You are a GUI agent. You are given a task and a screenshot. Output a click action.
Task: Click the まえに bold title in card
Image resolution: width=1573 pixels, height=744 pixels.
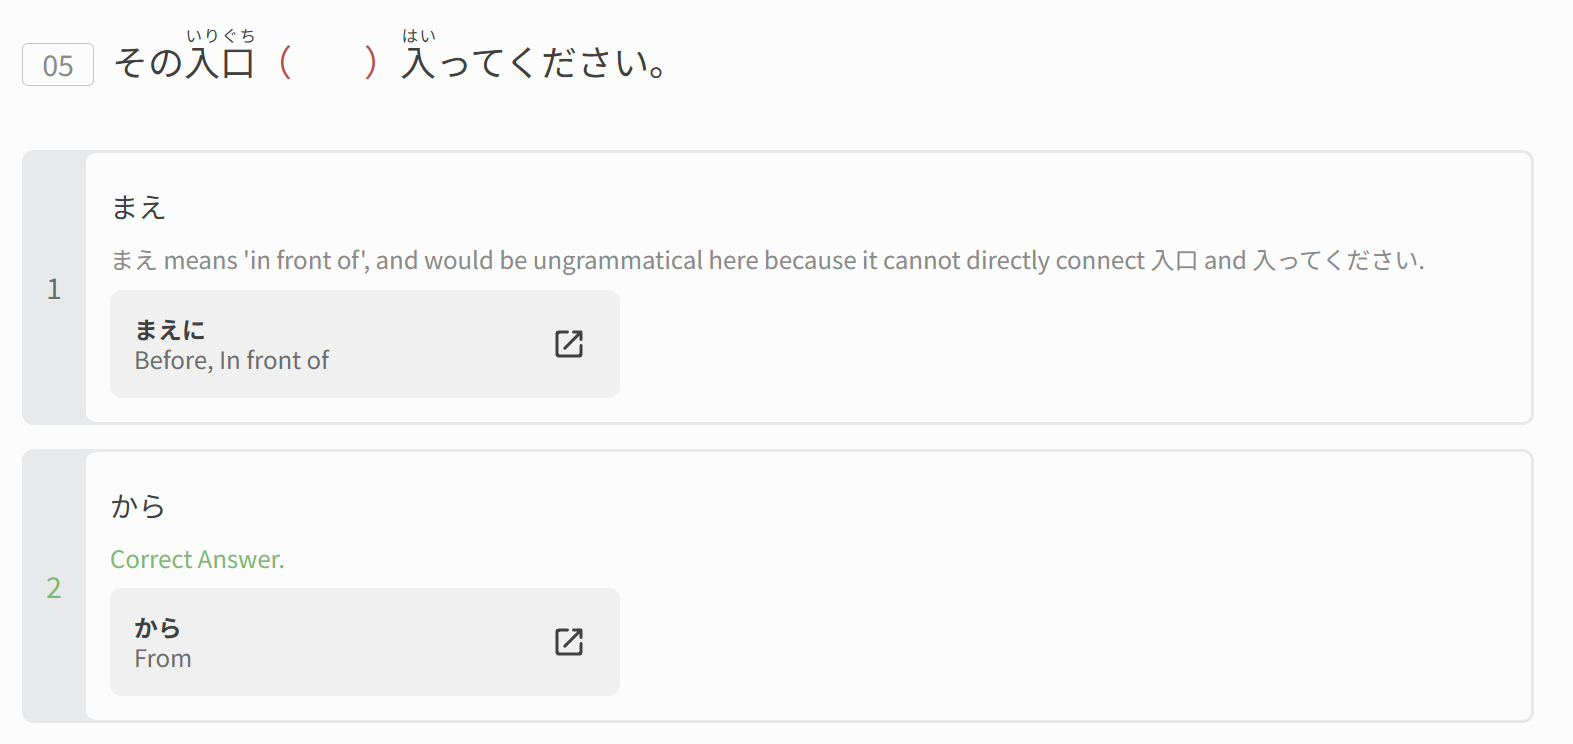coord(170,330)
